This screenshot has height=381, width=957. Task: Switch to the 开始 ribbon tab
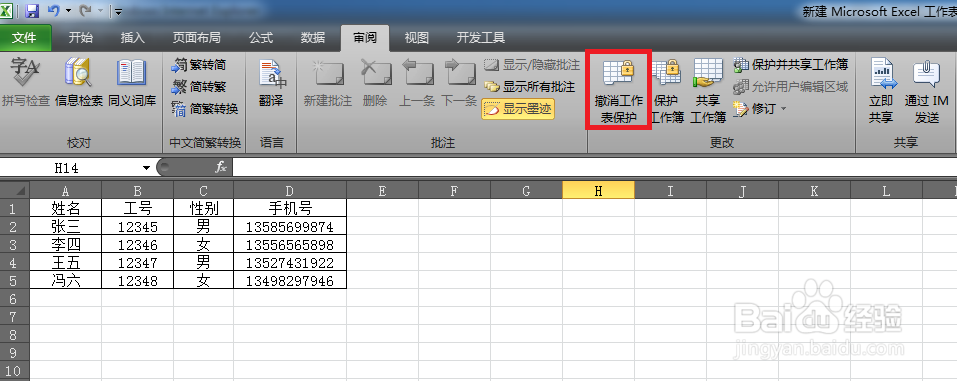81,38
